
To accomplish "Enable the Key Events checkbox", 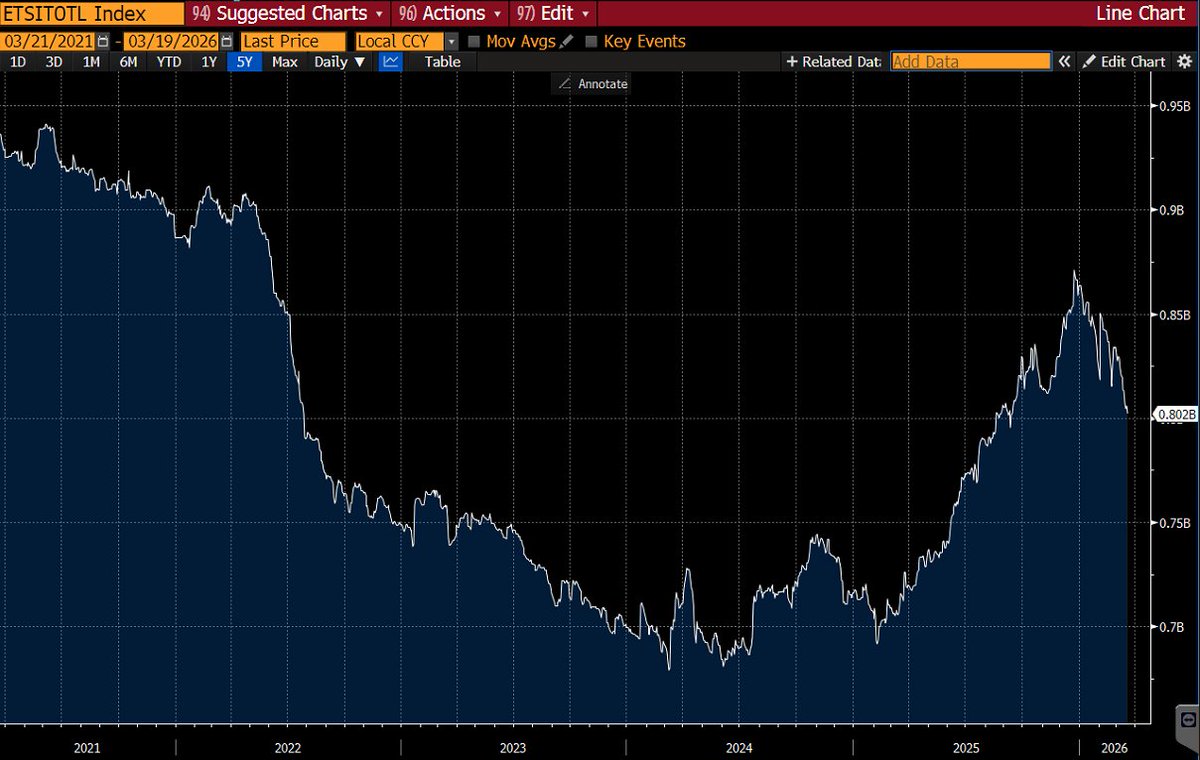I will click(x=591, y=42).
